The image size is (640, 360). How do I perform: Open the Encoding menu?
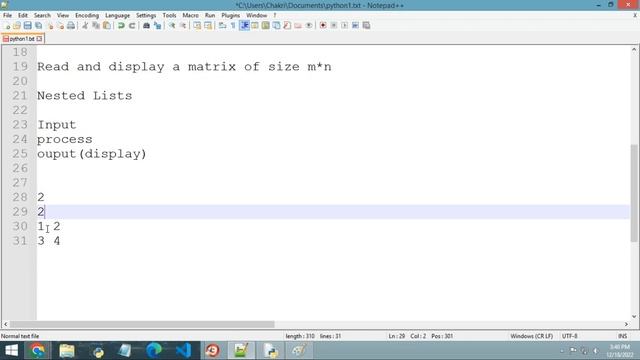pos(87,16)
